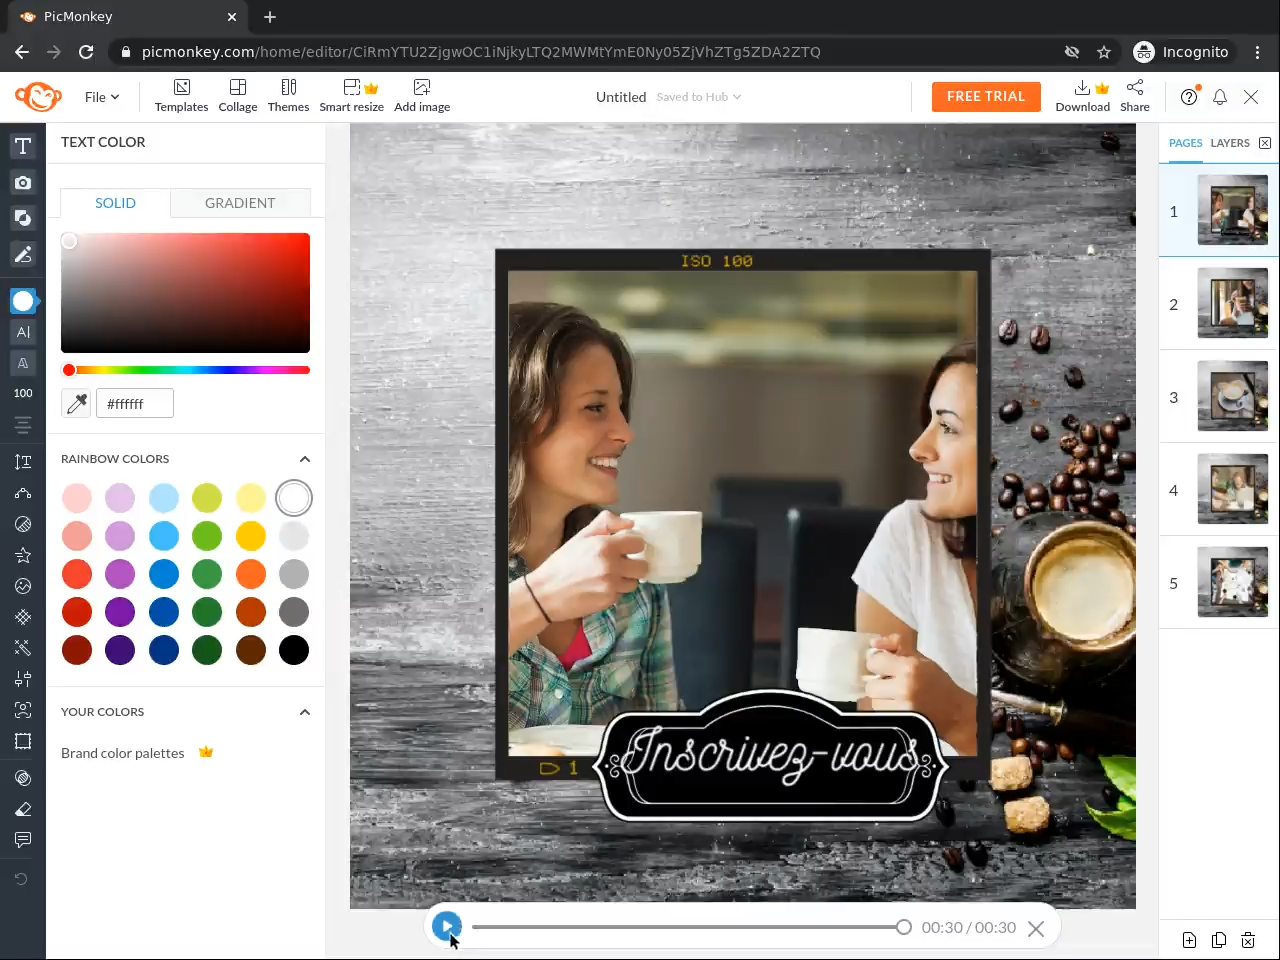Bookmark this page with the star

(1104, 52)
